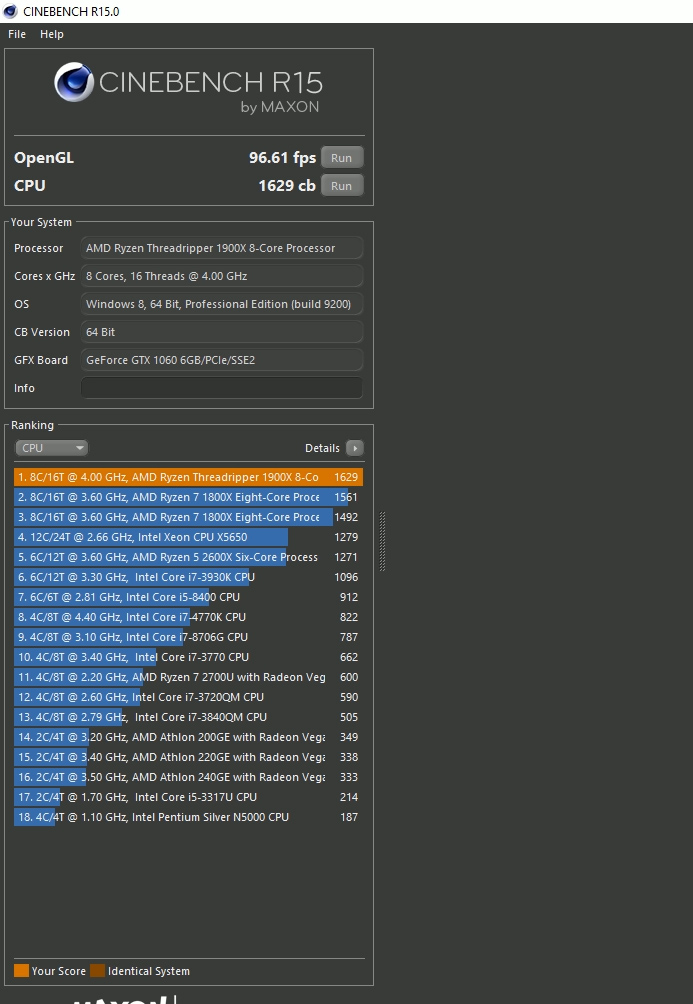Click the Cinebench app icon in title bar
Screen dimensions: 693x1004
pos(10,12)
